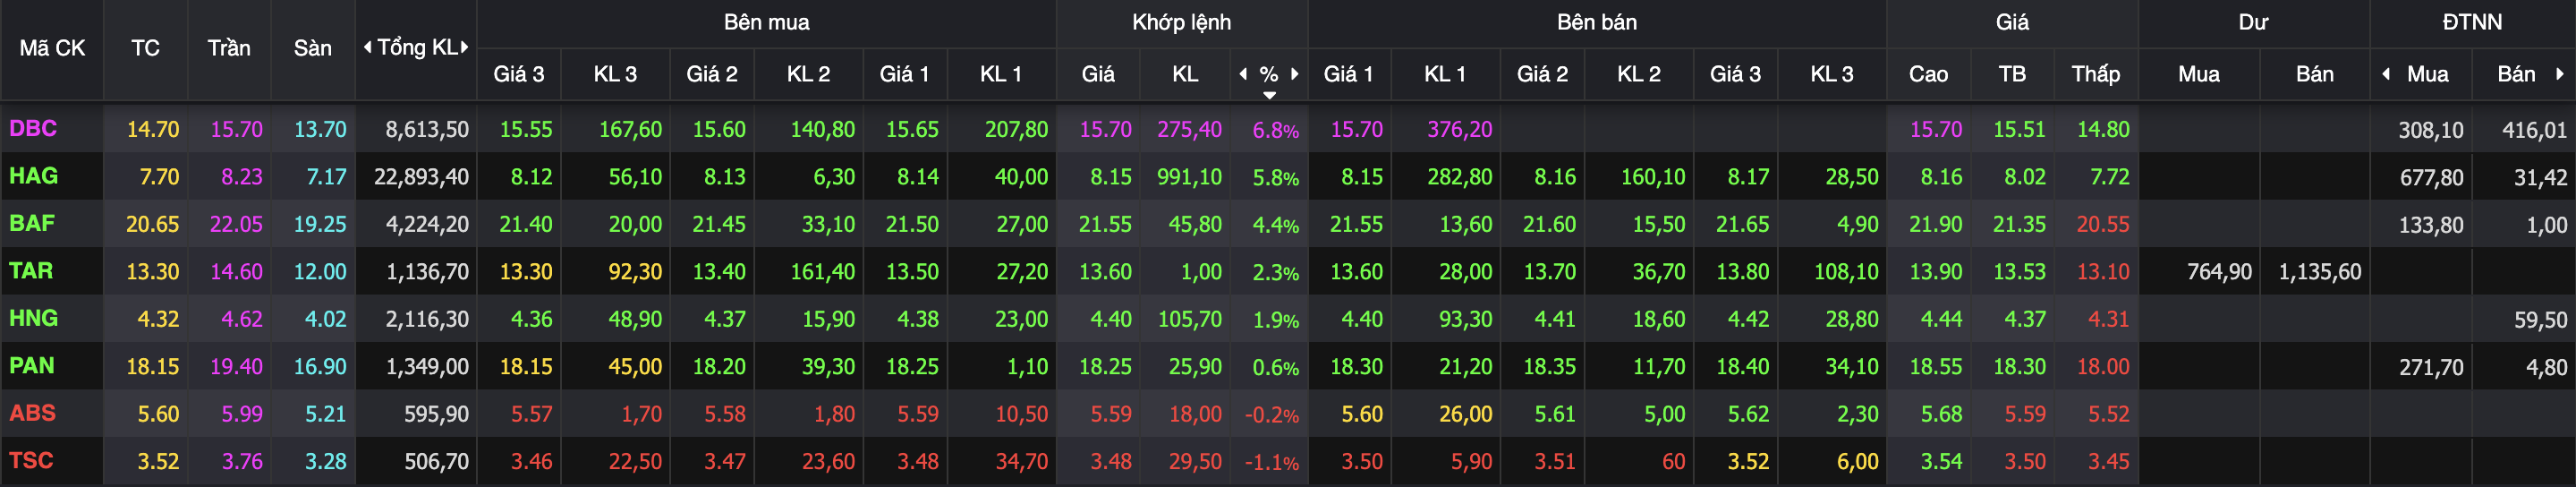Viewport: 2576px width, 487px height.
Task: Click the ĐTNN group header
Action: click(x=2472, y=22)
